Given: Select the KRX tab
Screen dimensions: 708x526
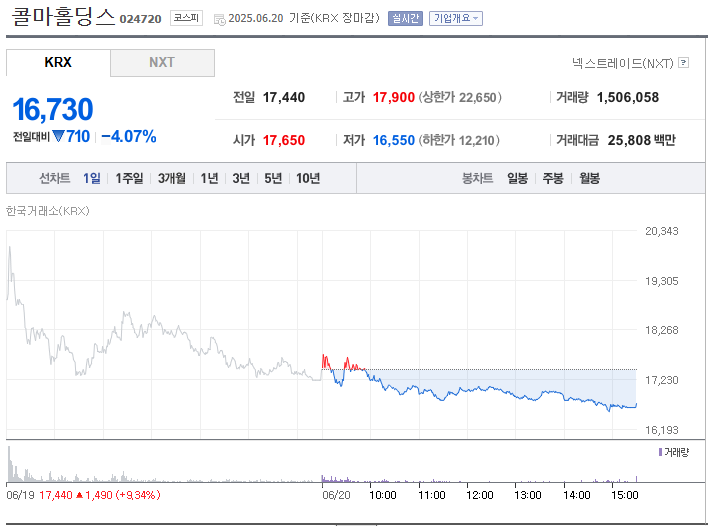Looking at the screenshot, I should (58, 62).
